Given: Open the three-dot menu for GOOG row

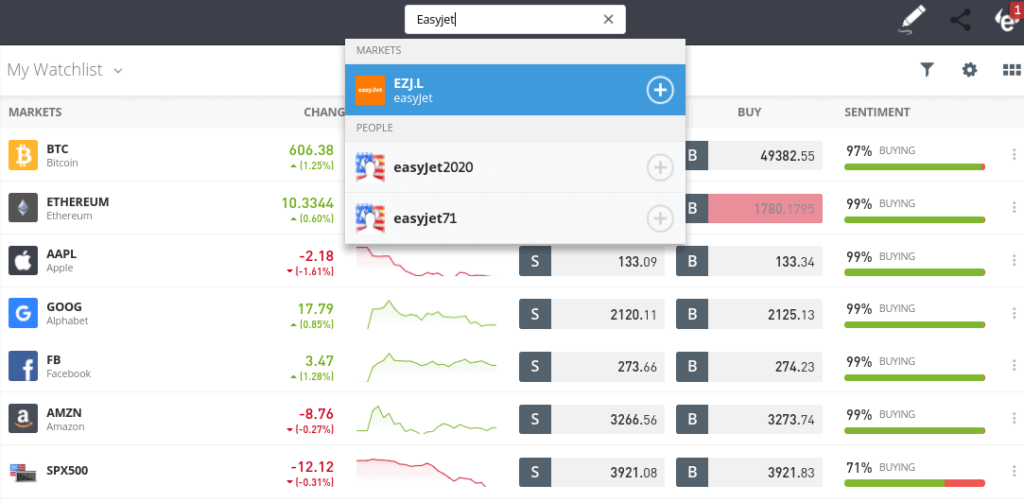Looking at the screenshot, I should (x=1014, y=313).
